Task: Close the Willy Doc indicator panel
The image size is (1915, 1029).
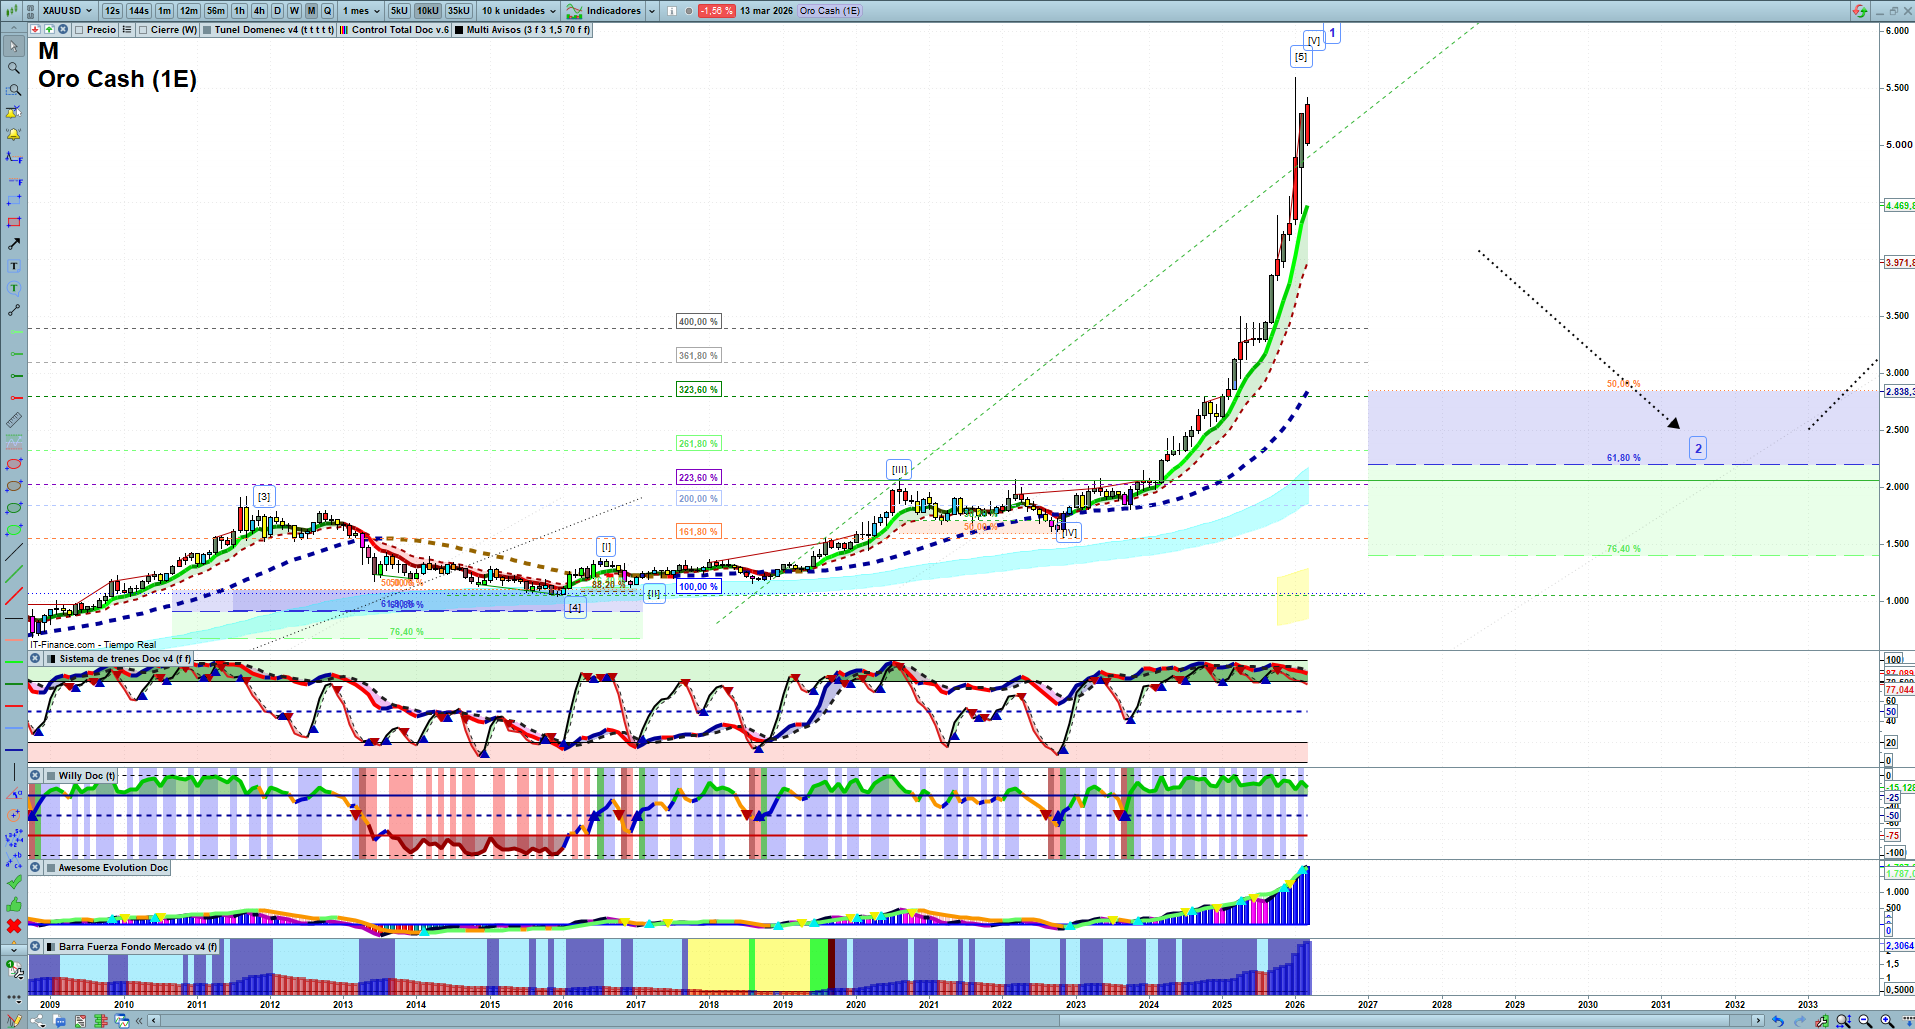Action: [x=35, y=776]
